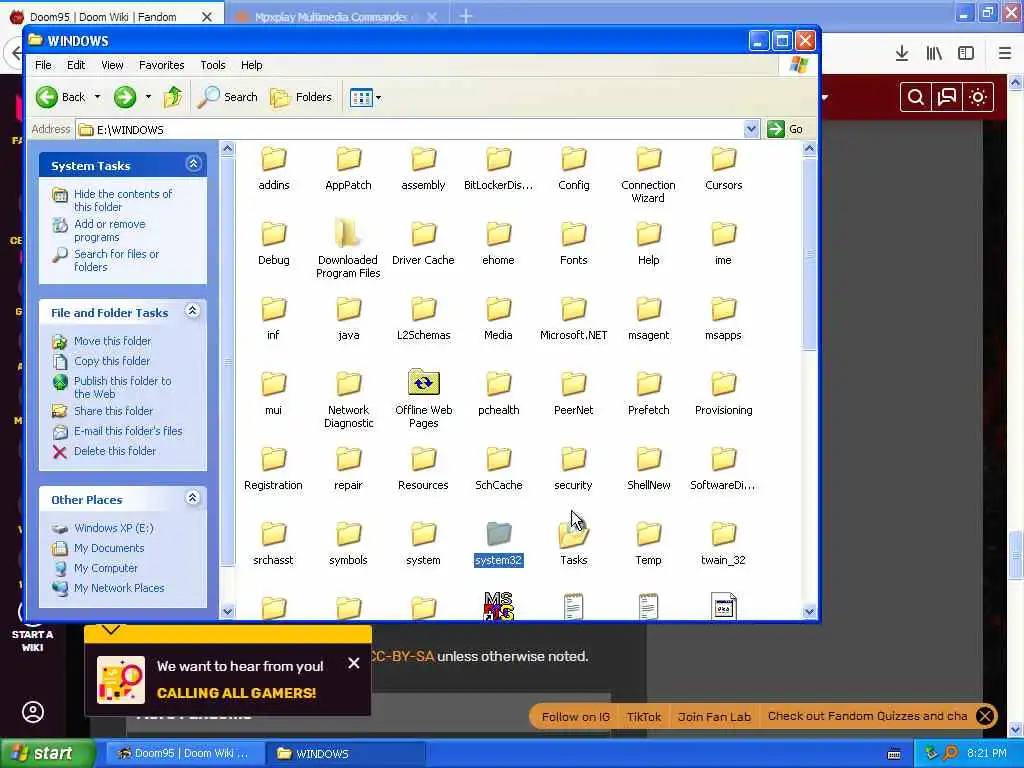Click the WINDOWS taskbar button

click(346, 753)
